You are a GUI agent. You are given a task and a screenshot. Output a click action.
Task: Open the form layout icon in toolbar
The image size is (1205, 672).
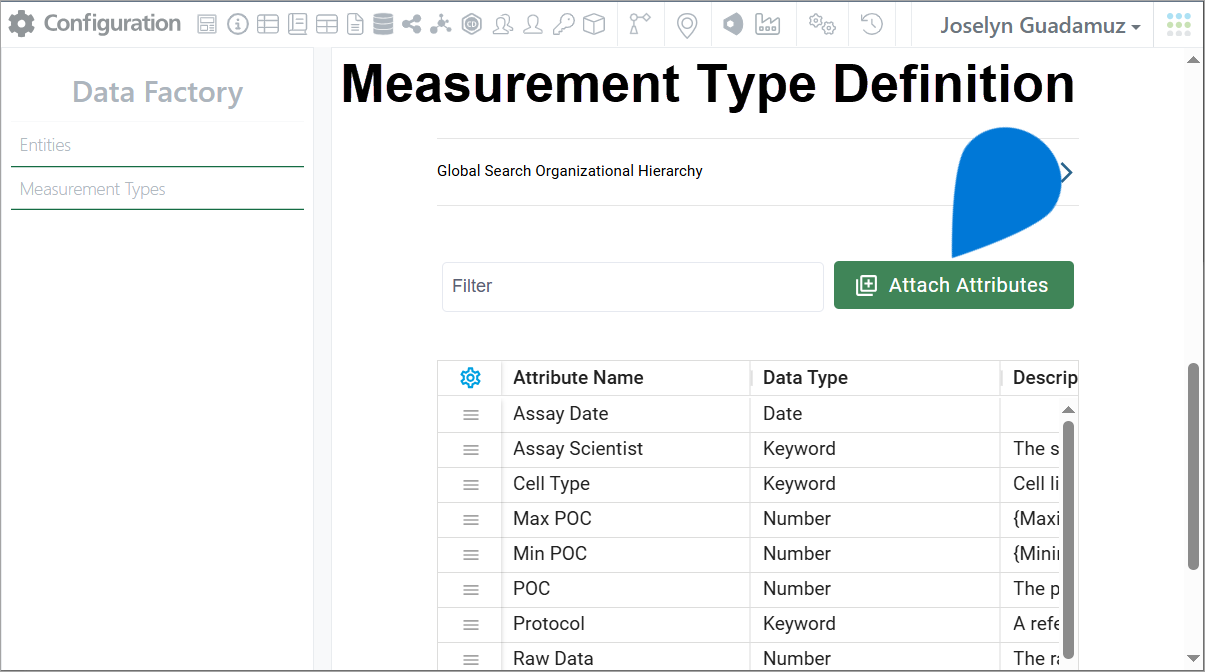point(207,25)
